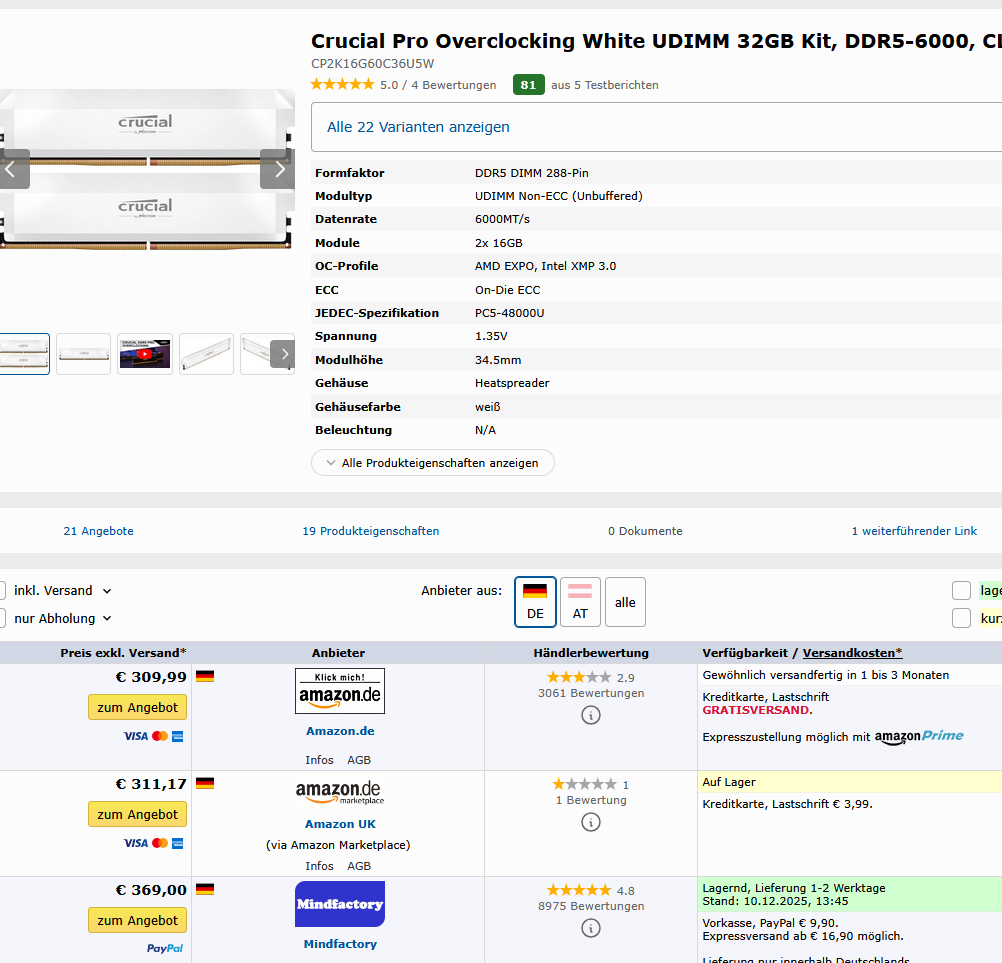Click PayPal icon under € 369,00 offer

(x=165, y=948)
